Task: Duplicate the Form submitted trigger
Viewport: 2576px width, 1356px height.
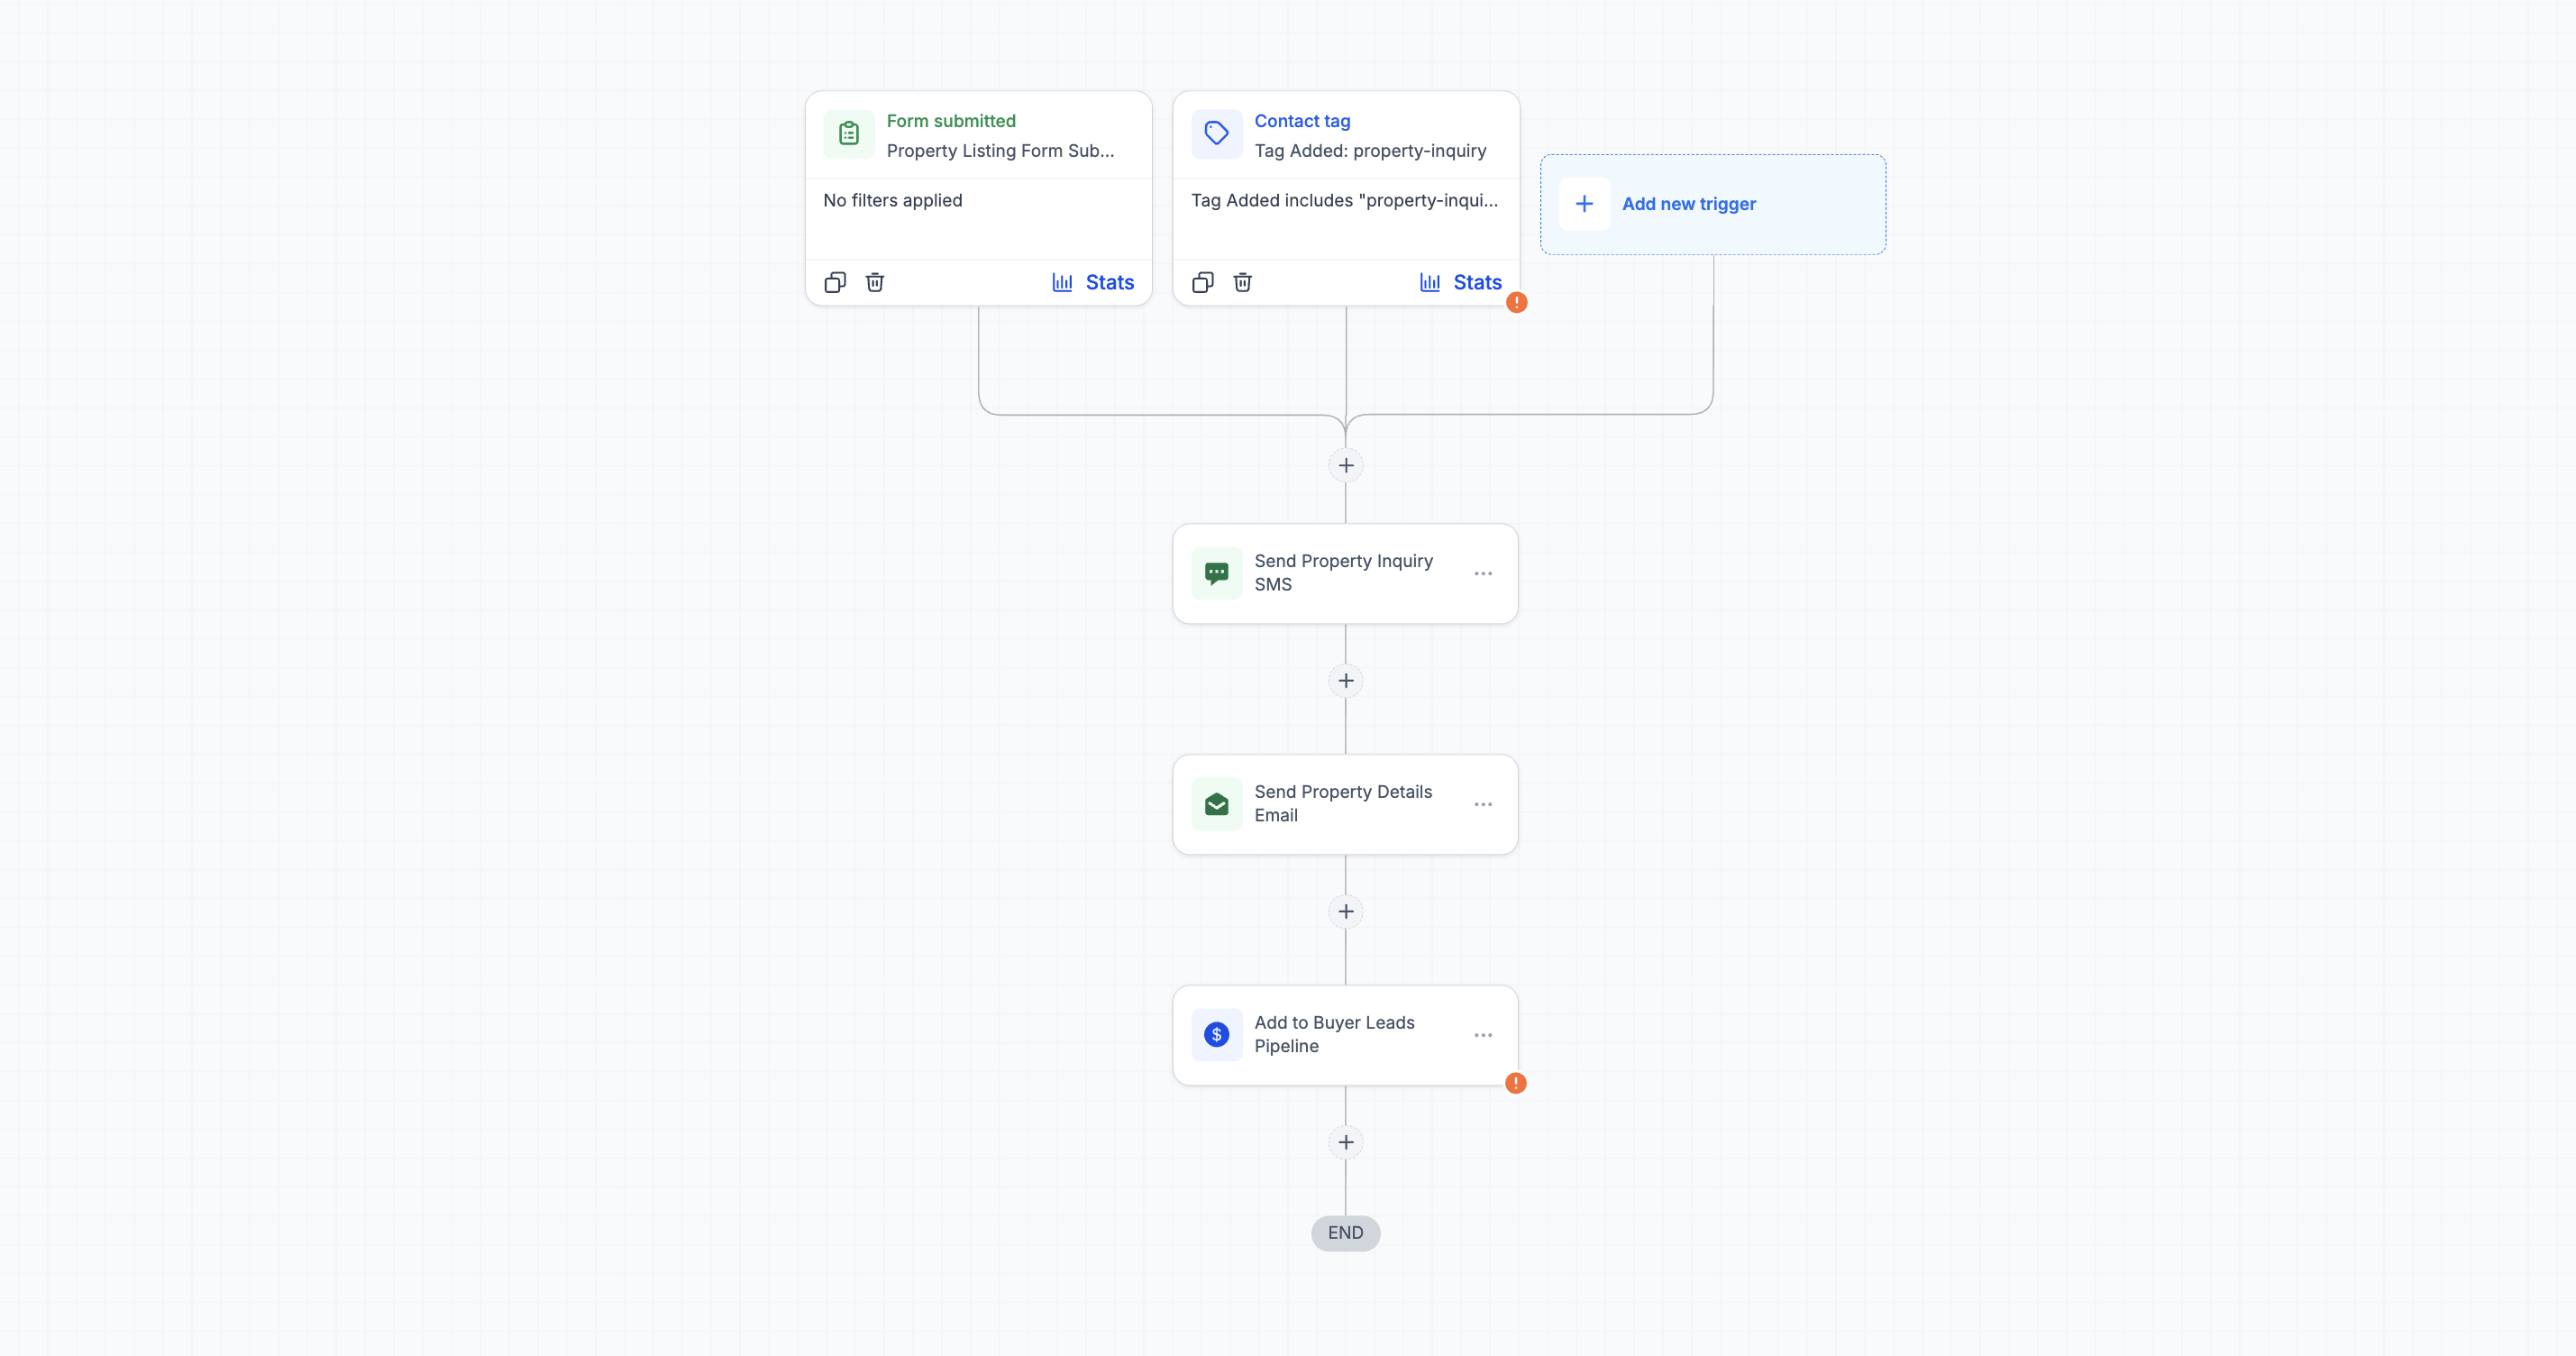Action: tap(835, 282)
